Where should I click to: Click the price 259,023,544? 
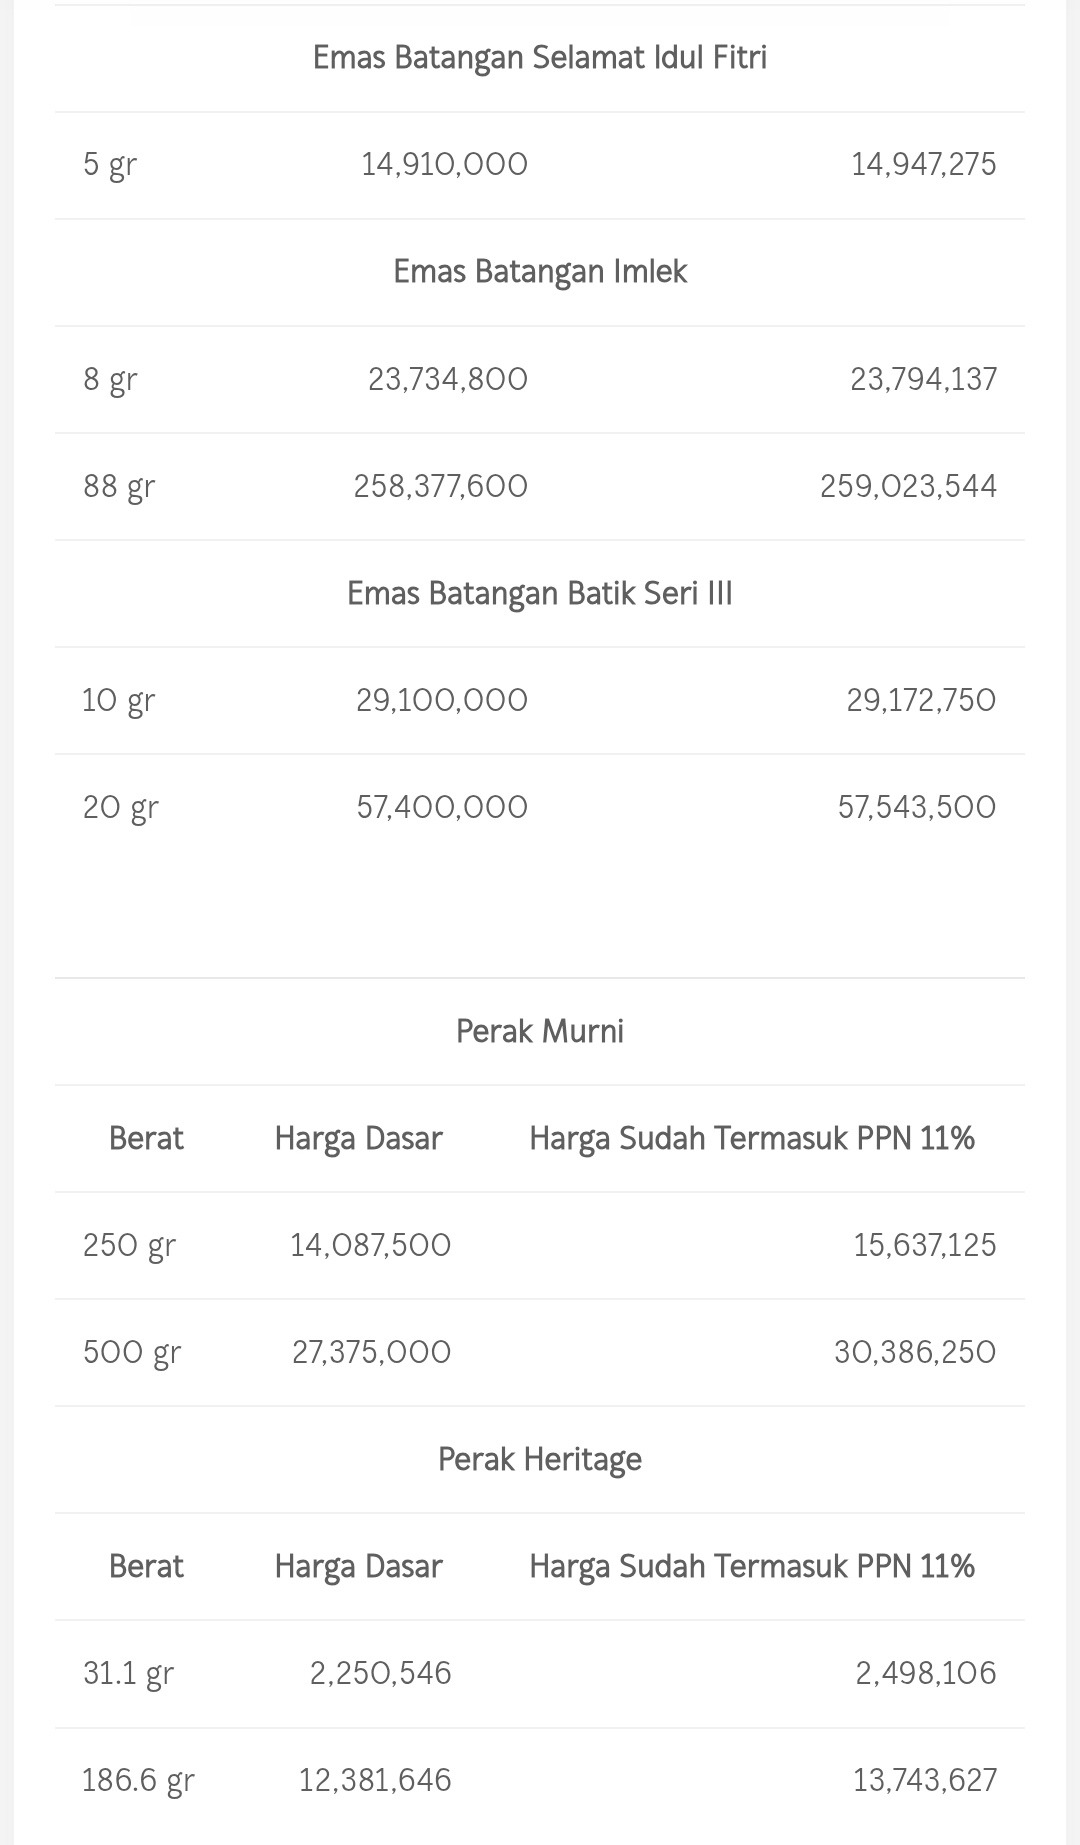click(908, 486)
